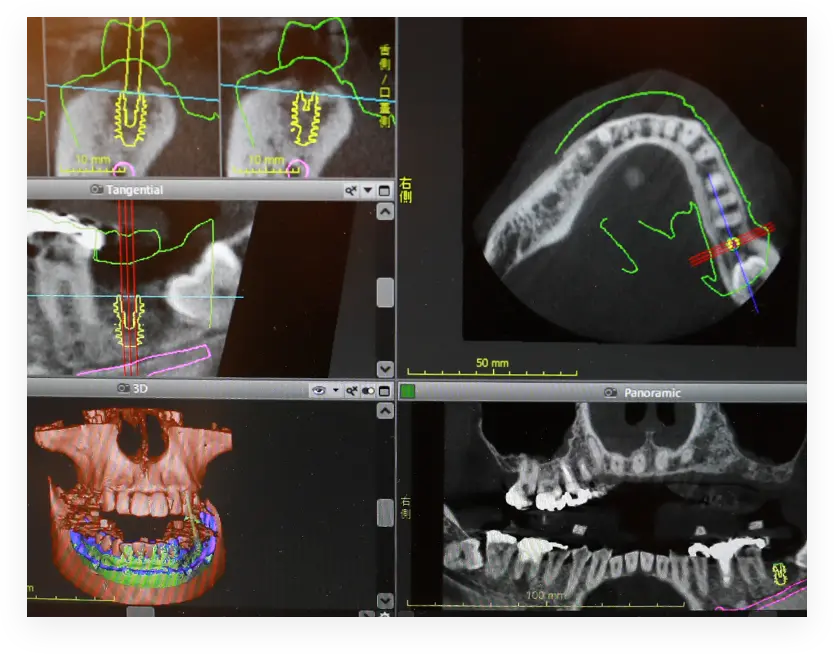Toggle the eye visibility icon in 3D header
The width and height of the screenshot is (834, 654).
click(x=318, y=390)
